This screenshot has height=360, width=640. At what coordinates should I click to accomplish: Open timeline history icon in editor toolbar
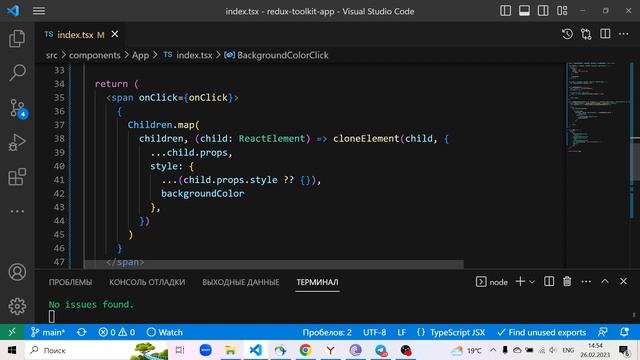(567, 34)
